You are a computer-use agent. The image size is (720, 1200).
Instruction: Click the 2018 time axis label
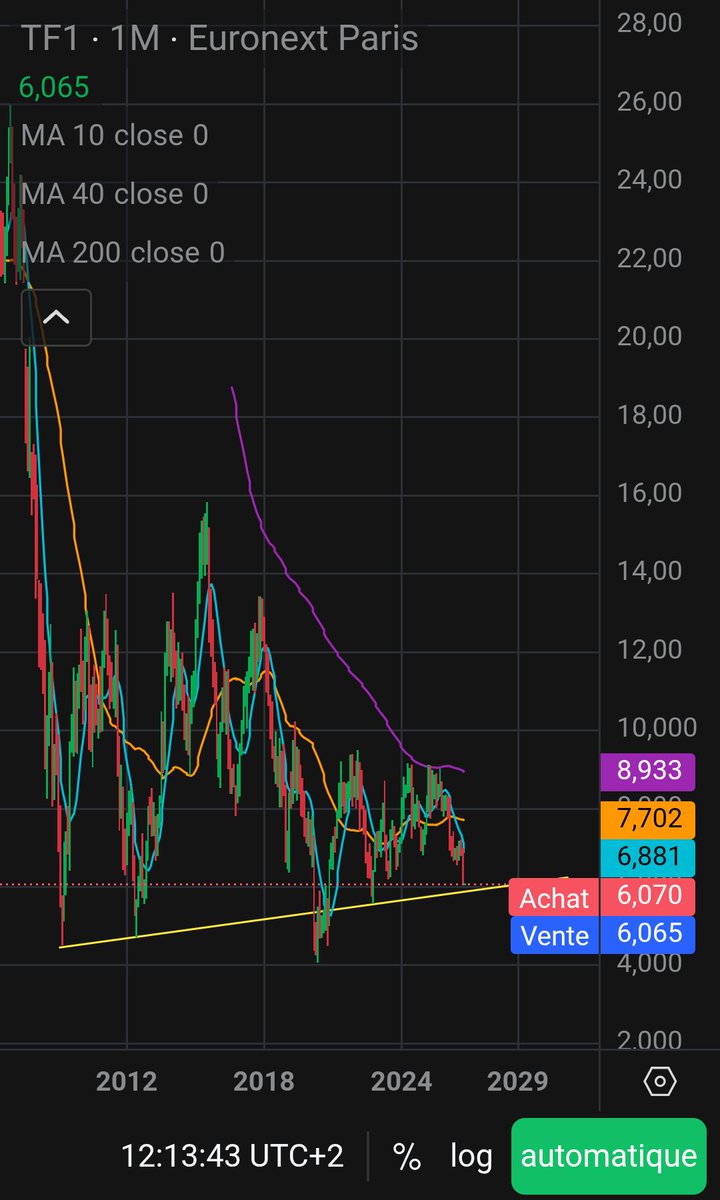264,1081
